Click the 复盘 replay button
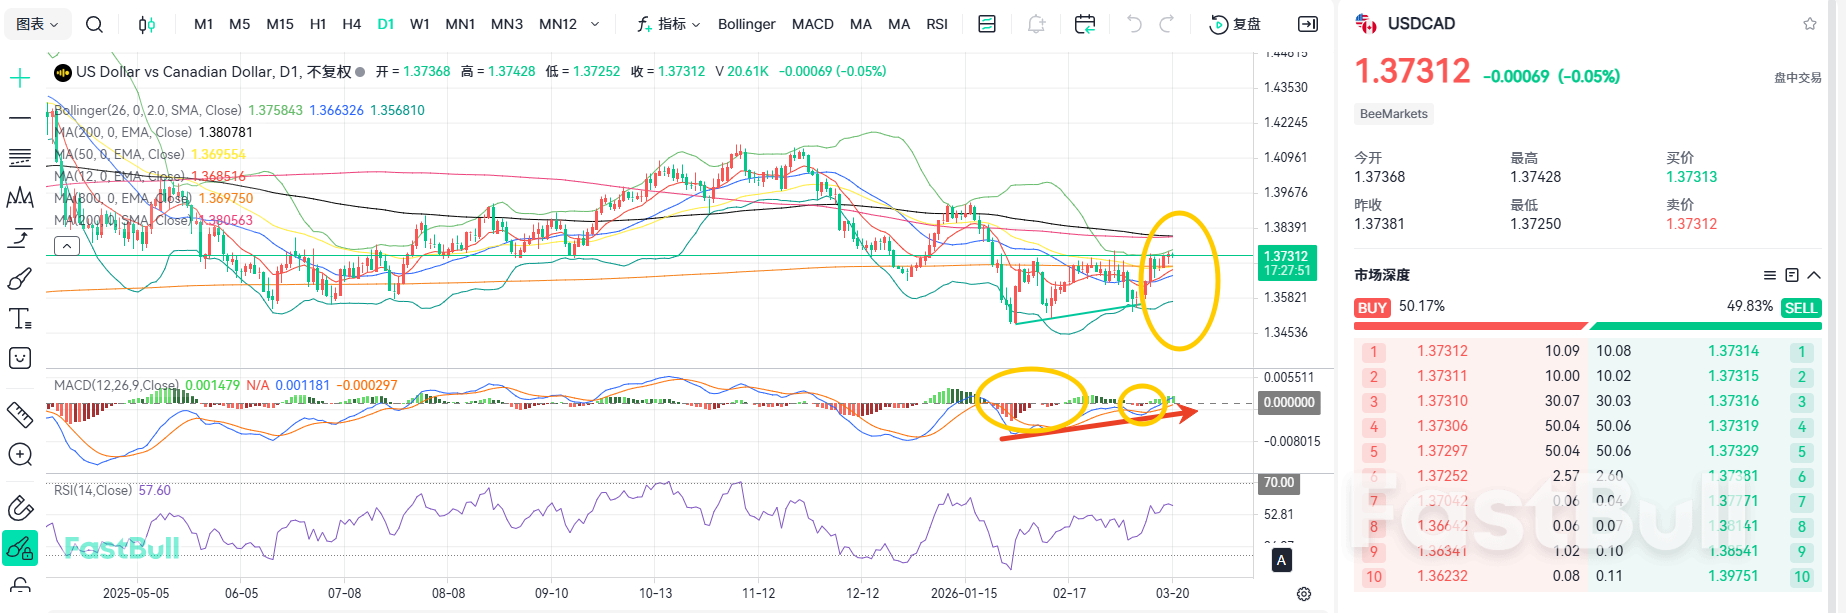 coord(1236,24)
